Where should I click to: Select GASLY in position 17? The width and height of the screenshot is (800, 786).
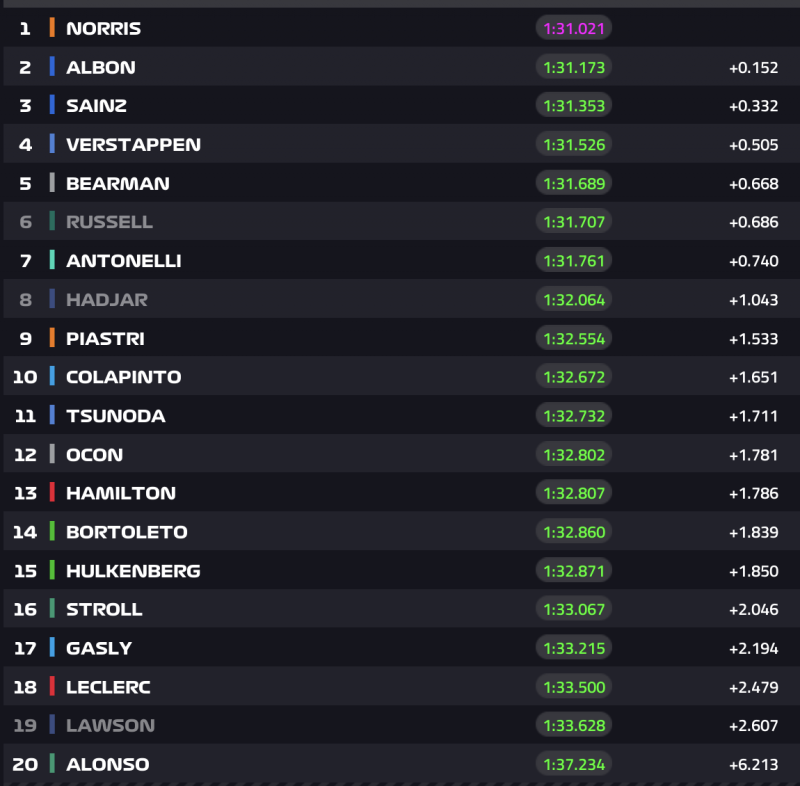click(99, 648)
